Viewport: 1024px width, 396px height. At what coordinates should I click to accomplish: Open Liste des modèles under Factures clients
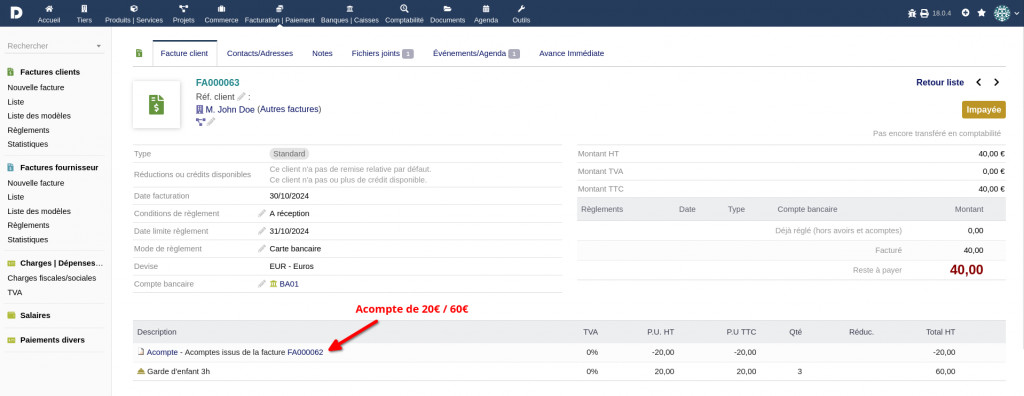tap(39, 116)
